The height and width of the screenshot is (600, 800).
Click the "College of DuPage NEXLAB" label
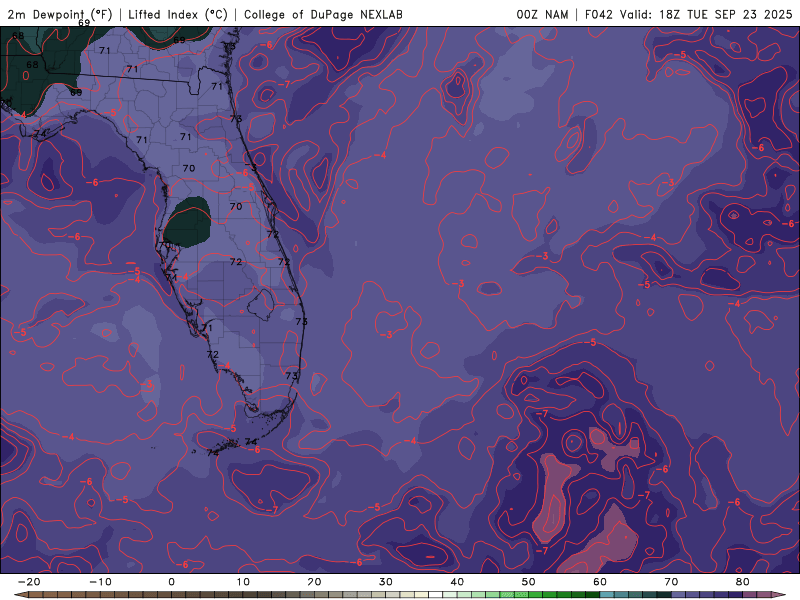pos(323,14)
